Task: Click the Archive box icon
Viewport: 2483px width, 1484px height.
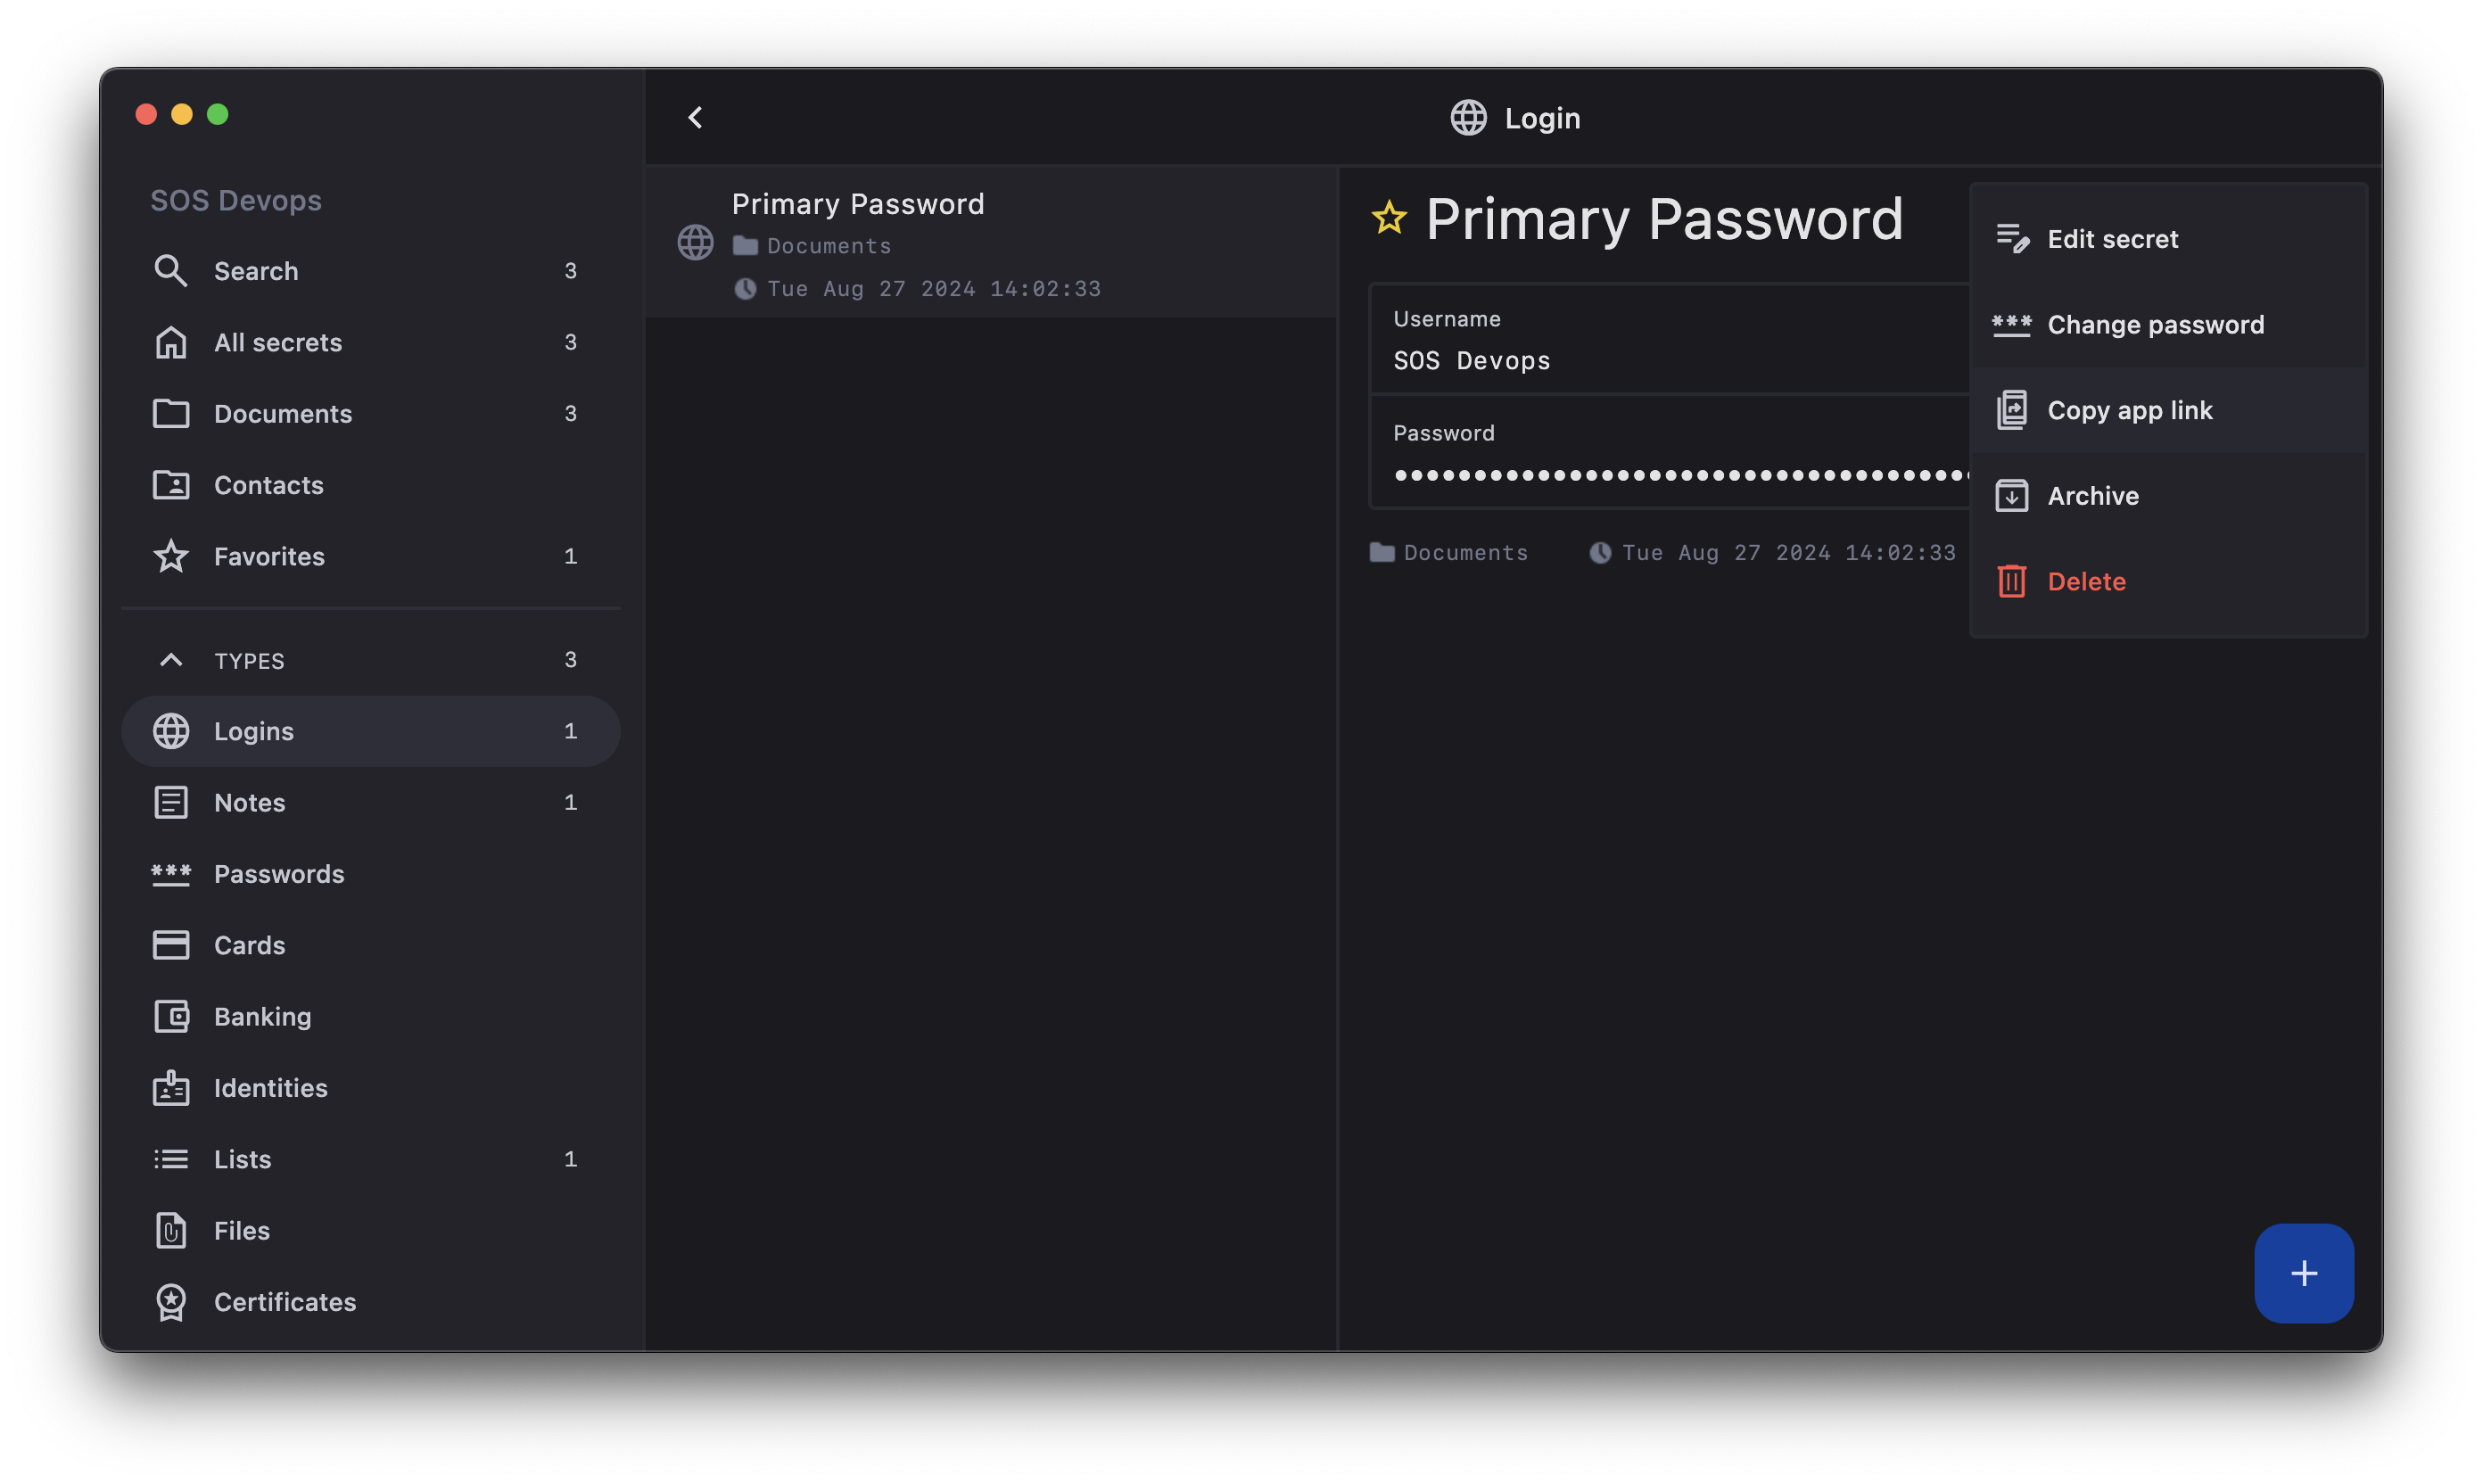Action: [2012, 496]
